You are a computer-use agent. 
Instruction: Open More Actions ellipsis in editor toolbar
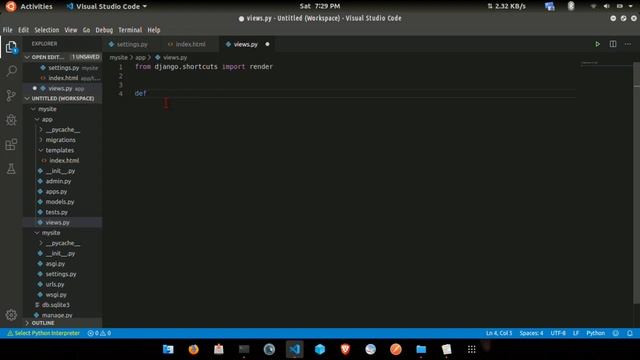(628, 44)
